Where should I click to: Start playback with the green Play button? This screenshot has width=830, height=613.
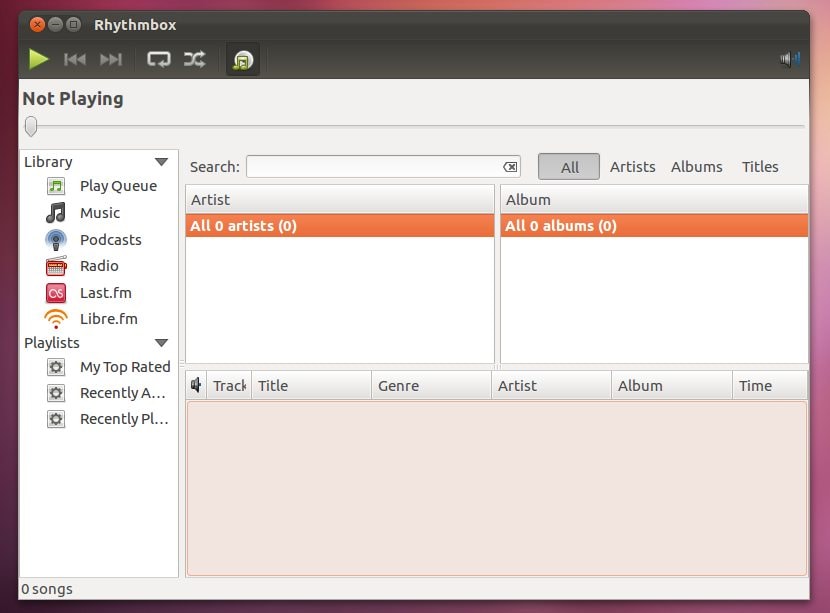(x=39, y=59)
